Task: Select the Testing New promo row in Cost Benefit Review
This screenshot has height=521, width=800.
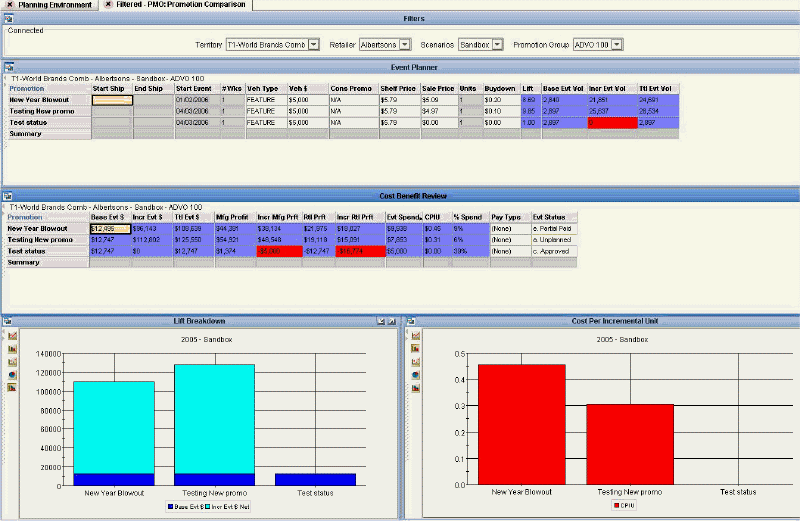Action: click(x=48, y=240)
